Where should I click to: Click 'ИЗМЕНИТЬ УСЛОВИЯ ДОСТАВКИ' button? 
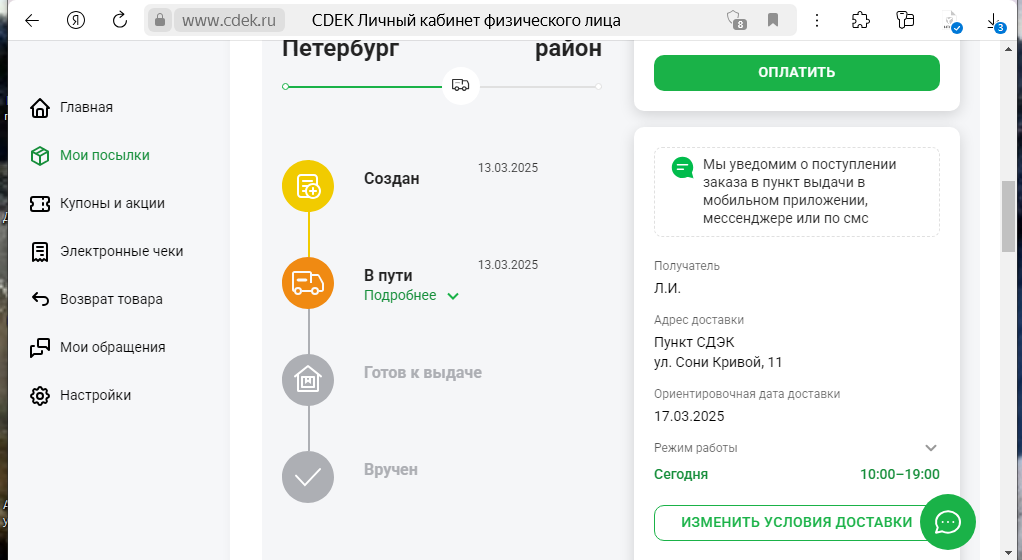point(796,522)
